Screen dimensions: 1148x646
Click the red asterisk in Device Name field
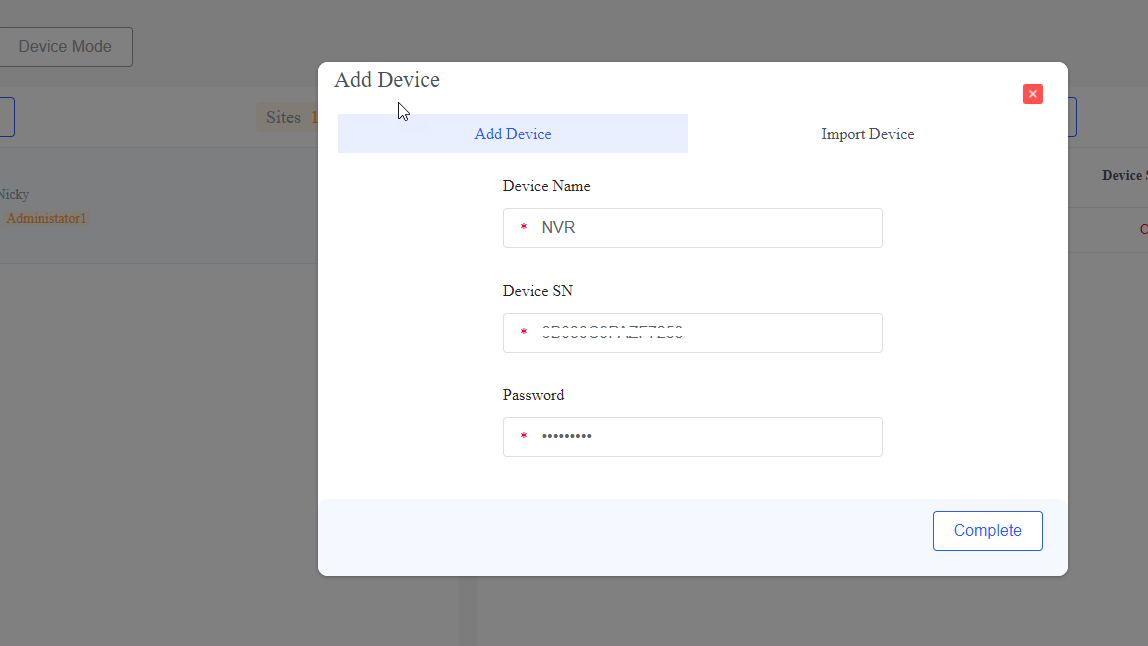coord(523,228)
